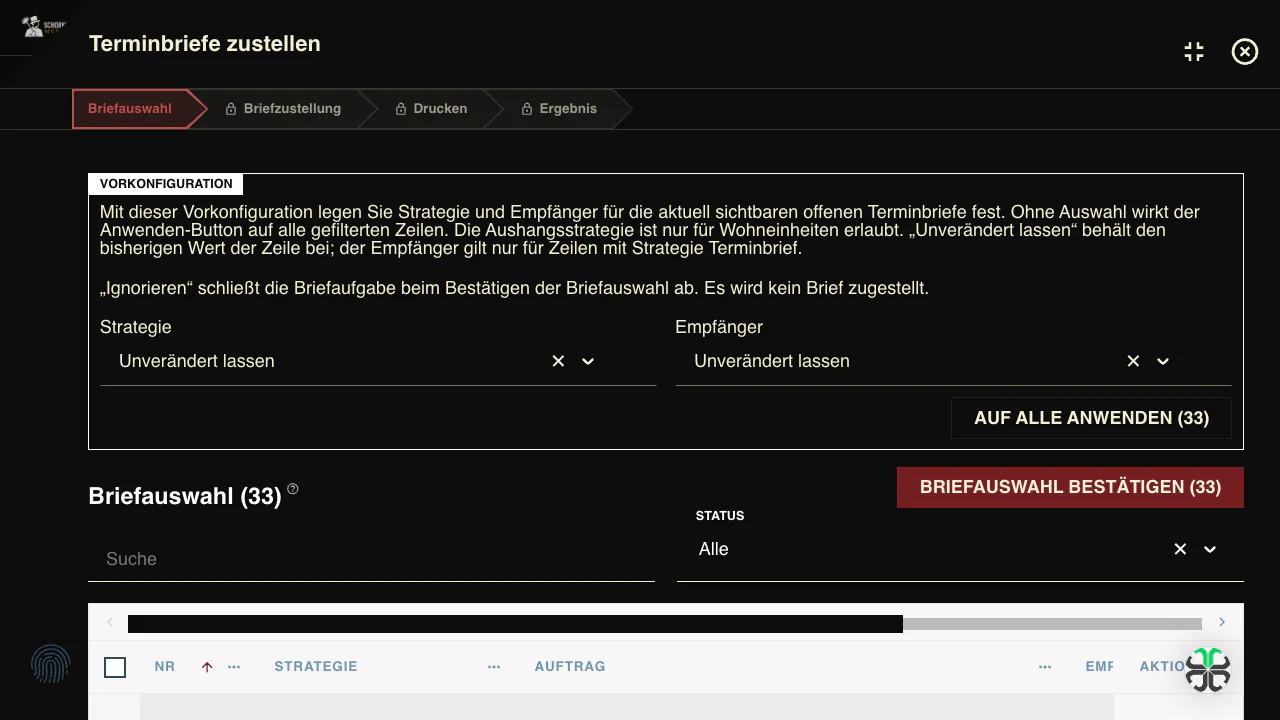Open help icon beside Briefauswahl (33) heading
Viewport: 1280px width, 720px height.
293,489
